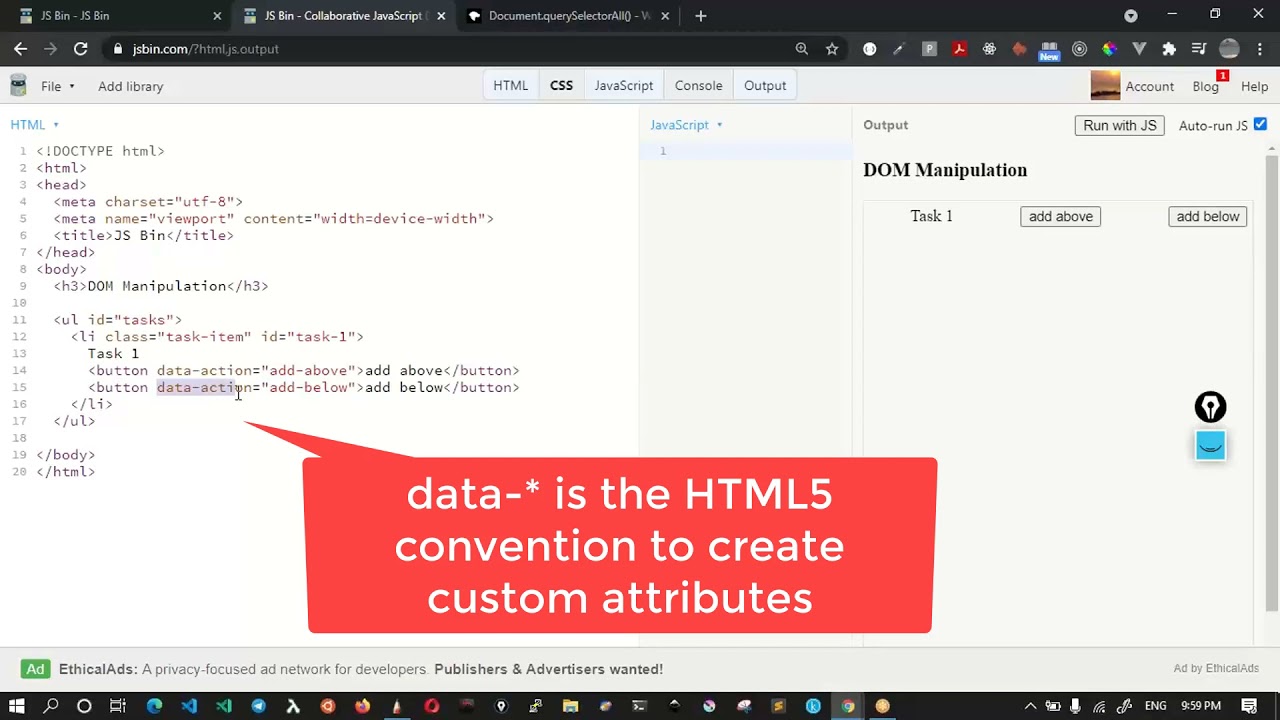Toggle the Output panel tab
1280x720 pixels.
[765, 85]
